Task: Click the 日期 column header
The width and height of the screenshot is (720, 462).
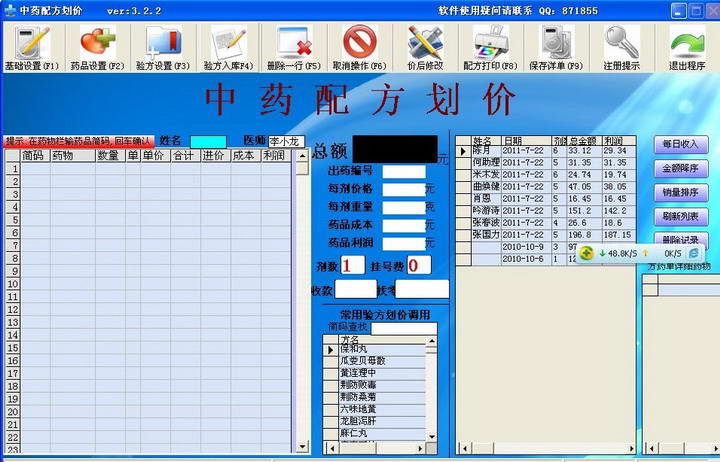Action: 526,141
